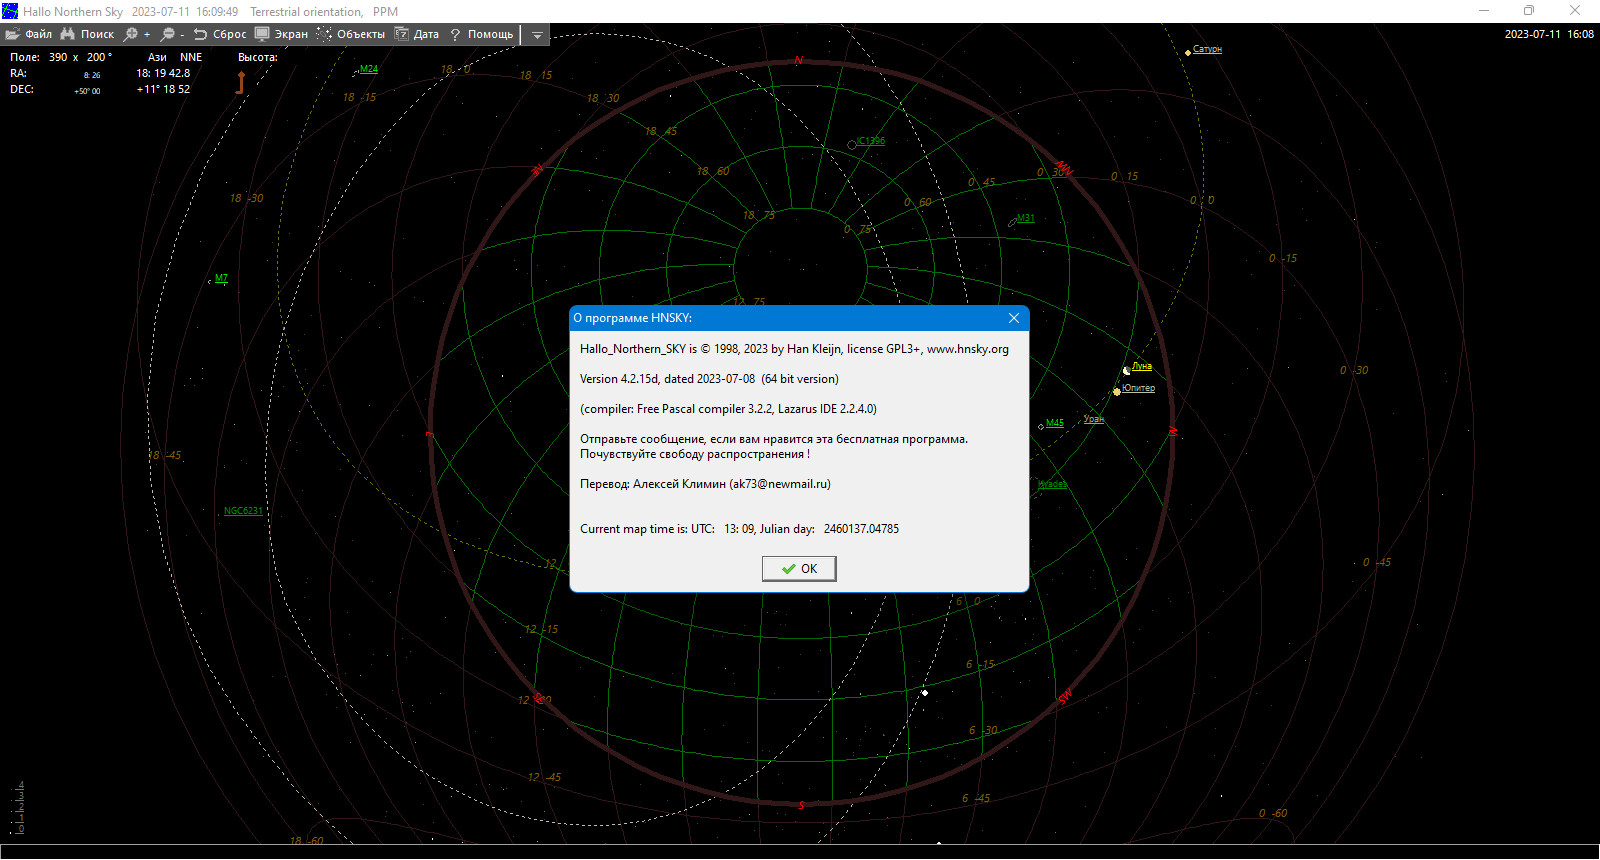Select the M31 galaxy label

tap(1026, 218)
